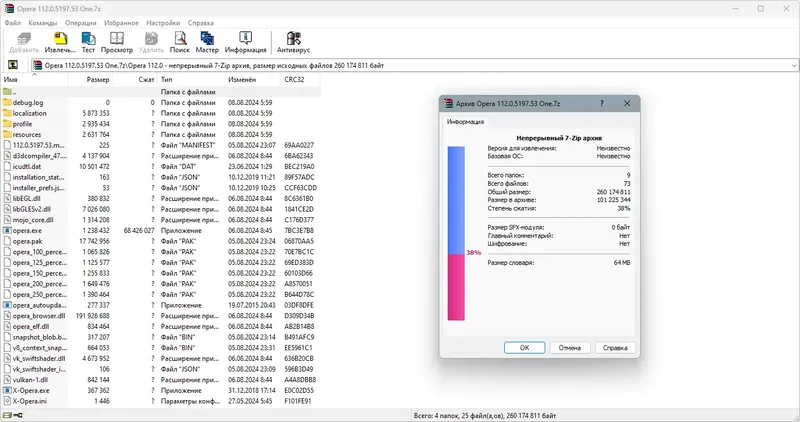Open the Справка menu
This screenshot has height=422, width=800.
point(201,23)
